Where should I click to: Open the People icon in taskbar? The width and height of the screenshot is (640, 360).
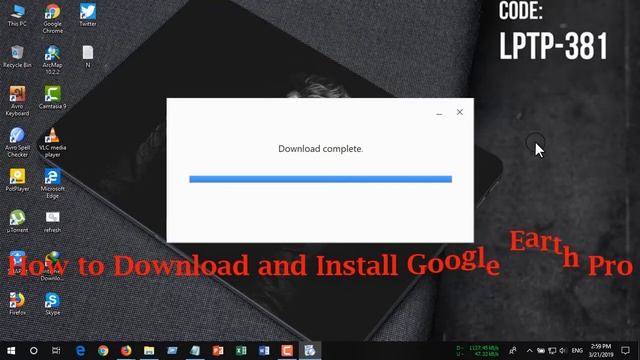(x=513, y=351)
